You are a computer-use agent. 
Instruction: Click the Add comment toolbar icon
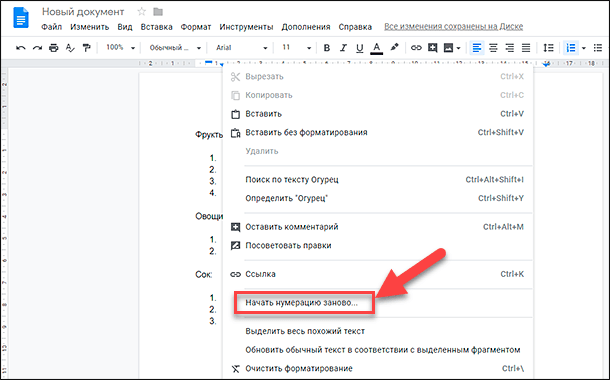pyautogui.click(x=433, y=48)
